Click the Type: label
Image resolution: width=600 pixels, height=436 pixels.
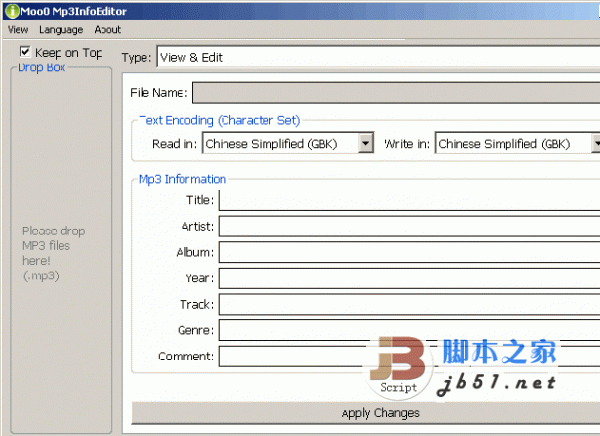click(x=136, y=58)
